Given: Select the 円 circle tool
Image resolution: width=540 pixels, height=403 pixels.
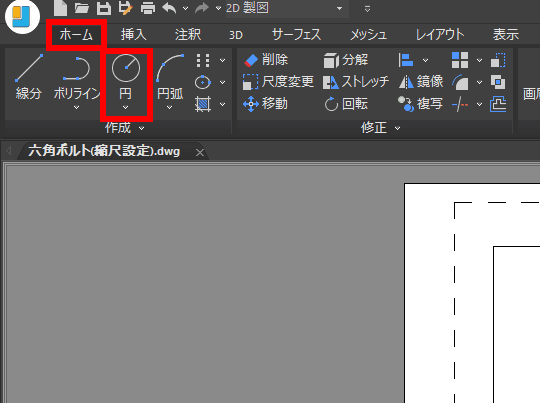Looking at the screenshot, I should pos(126,78).
